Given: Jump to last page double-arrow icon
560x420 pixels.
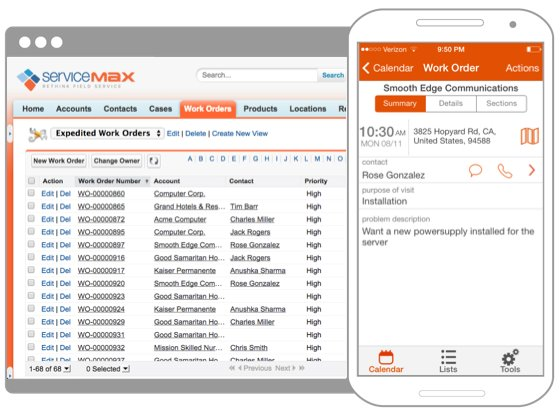Looking at the screenshot, I should pyautogui.click(x=302, y=368).
